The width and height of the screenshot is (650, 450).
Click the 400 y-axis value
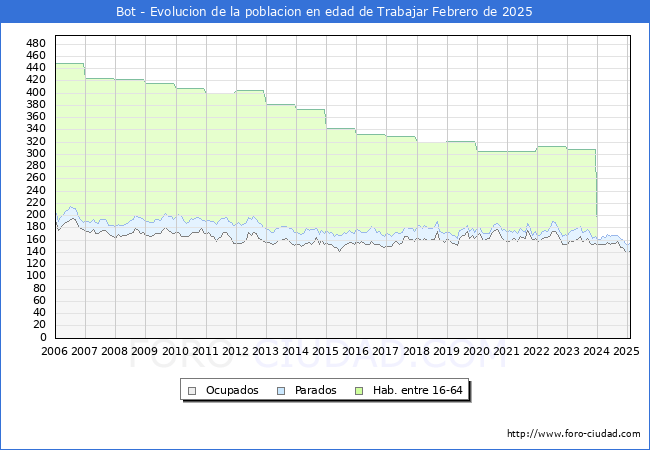tap(36, 92)
